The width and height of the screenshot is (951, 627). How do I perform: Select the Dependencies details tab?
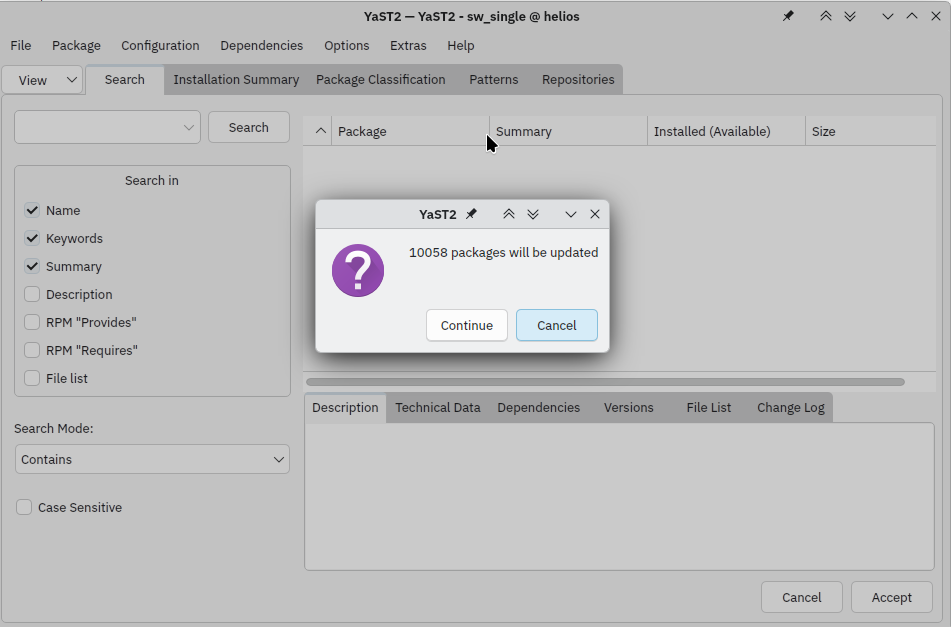(539, 407)
